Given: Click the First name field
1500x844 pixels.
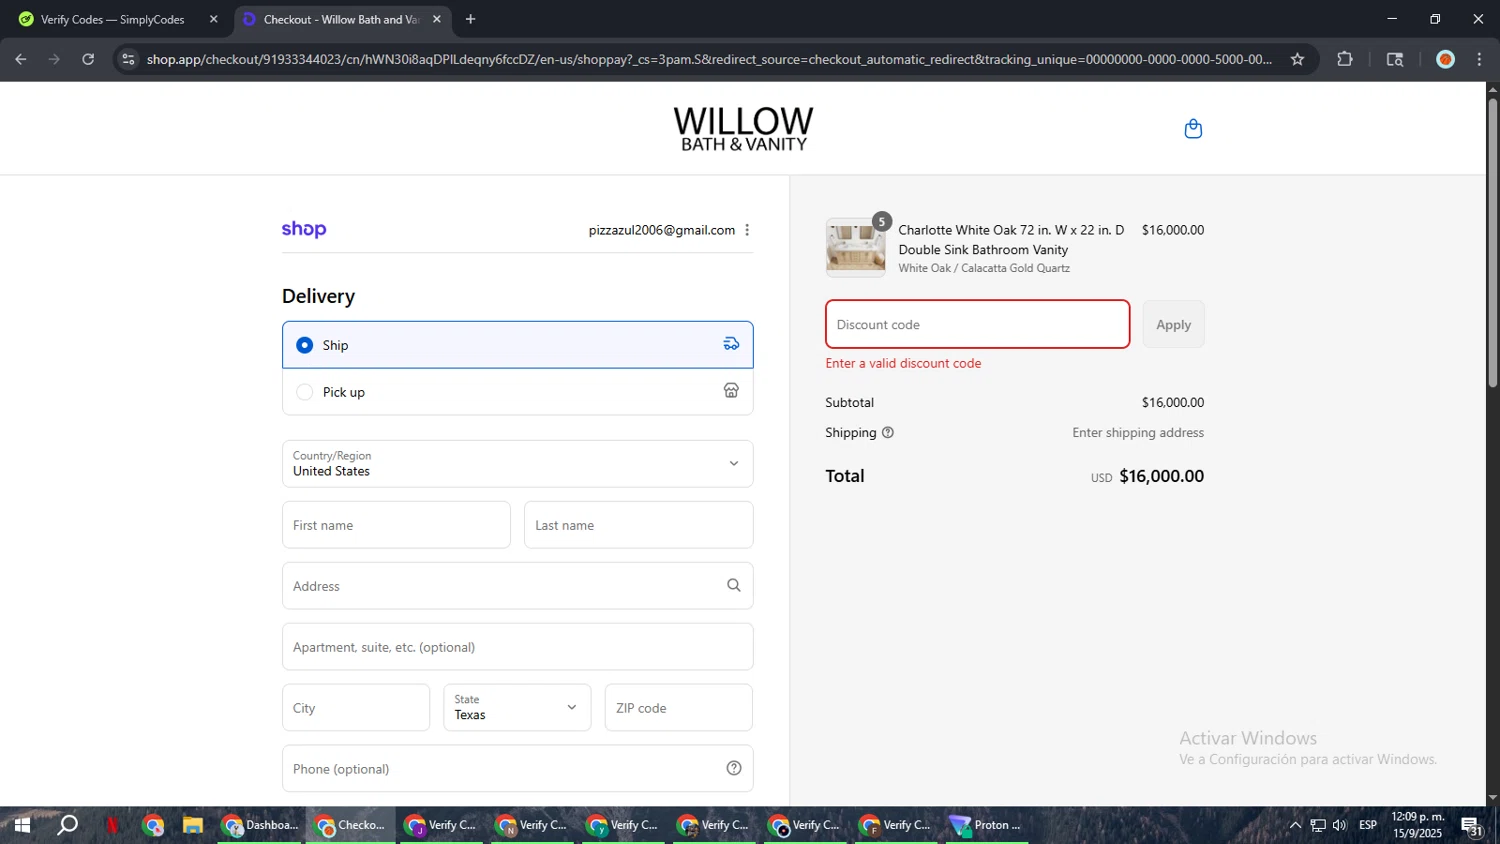Looking at the screenshot, I should tap(396, 525).
